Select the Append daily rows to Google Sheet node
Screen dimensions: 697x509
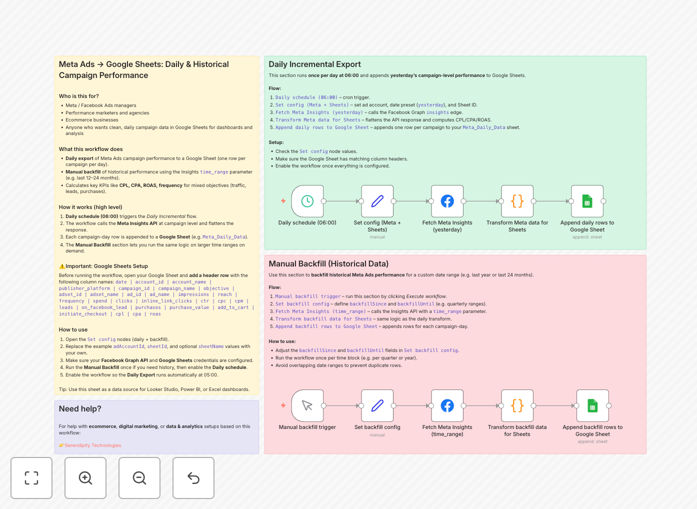coord(587,201)
